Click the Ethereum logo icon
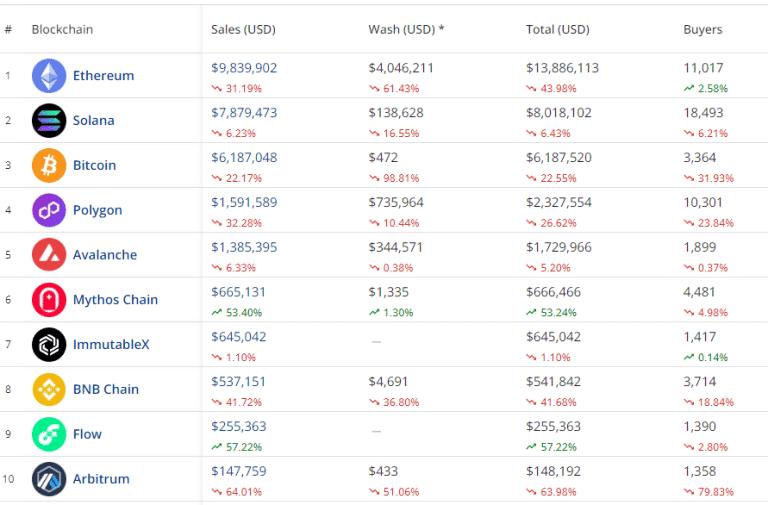Screen dimensions: 768x505 49,76
